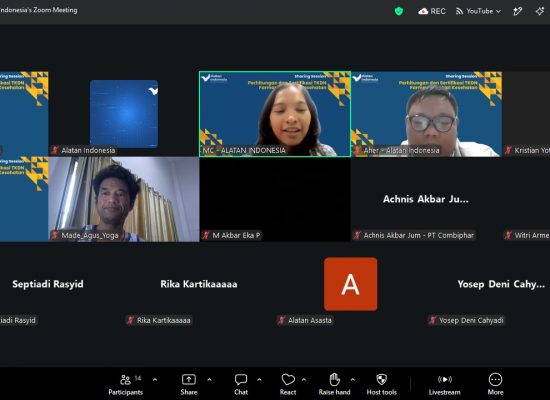The image size is (550, 400).
Task: Open the Livestream control
Action: pyautogui.click(x=444, y=385)
